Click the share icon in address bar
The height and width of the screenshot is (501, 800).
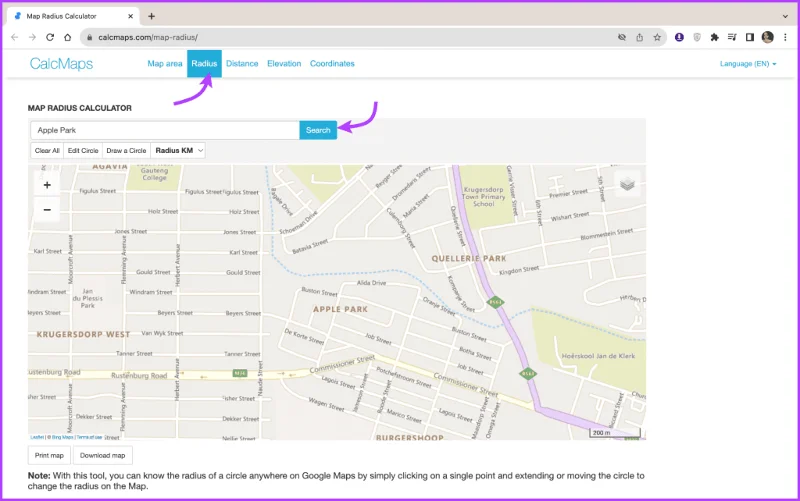coord(639,37)
